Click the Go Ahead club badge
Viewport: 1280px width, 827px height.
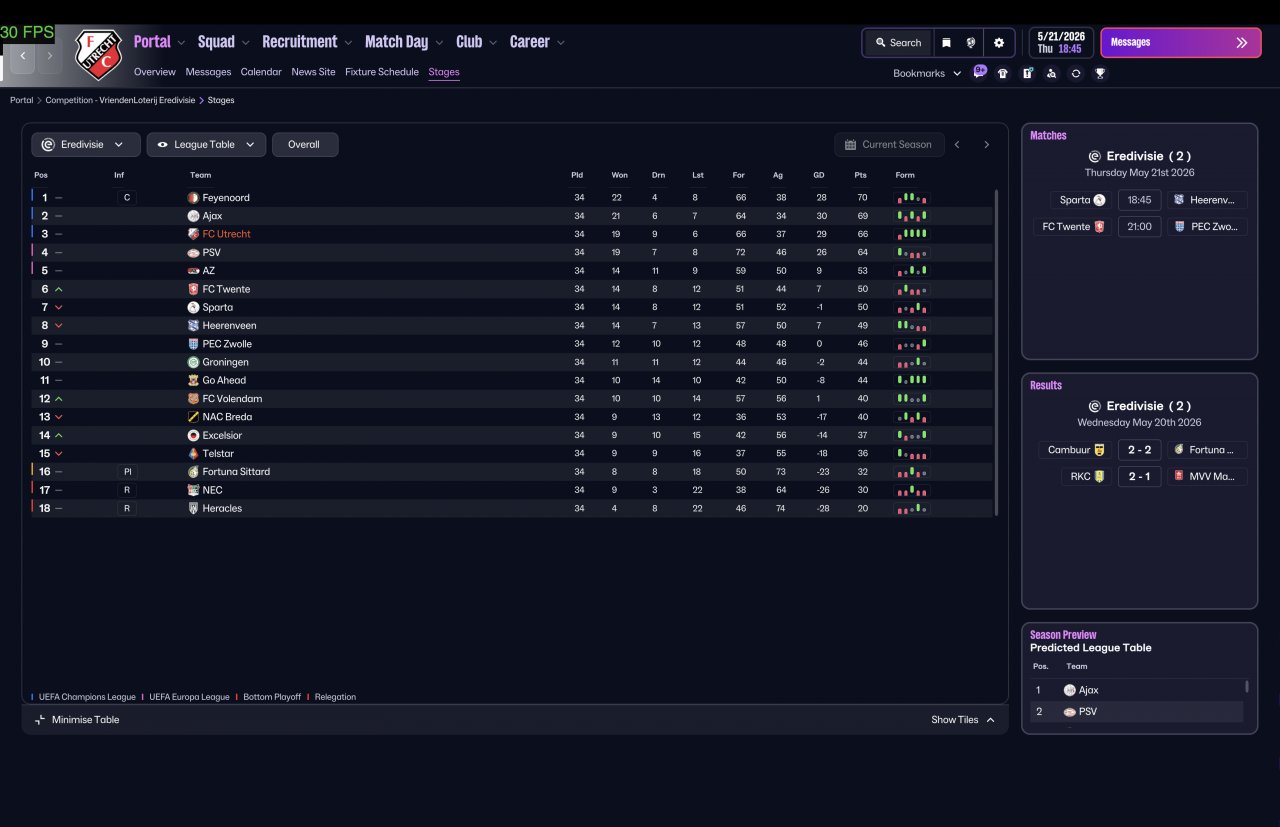(x=193, y=380)
